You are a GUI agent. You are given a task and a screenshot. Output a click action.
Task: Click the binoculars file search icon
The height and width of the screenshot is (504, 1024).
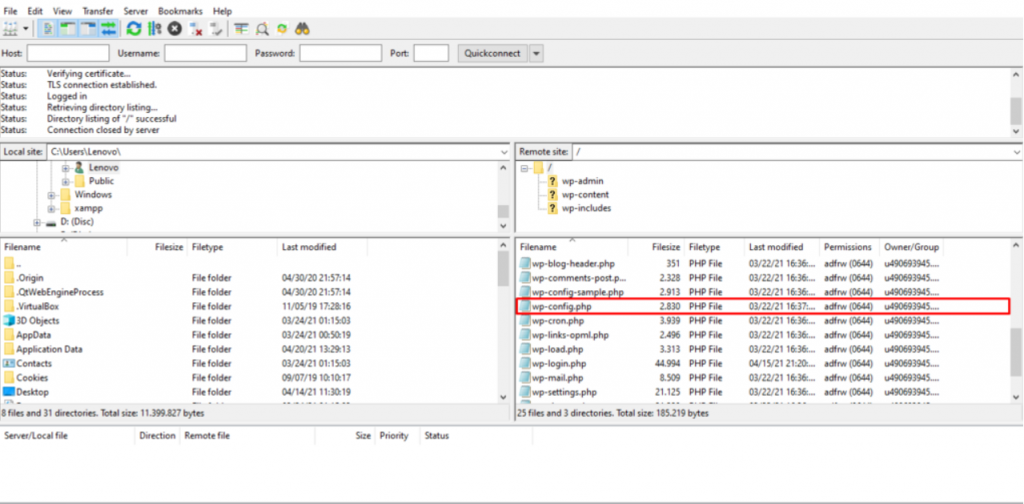coord(303,29)
